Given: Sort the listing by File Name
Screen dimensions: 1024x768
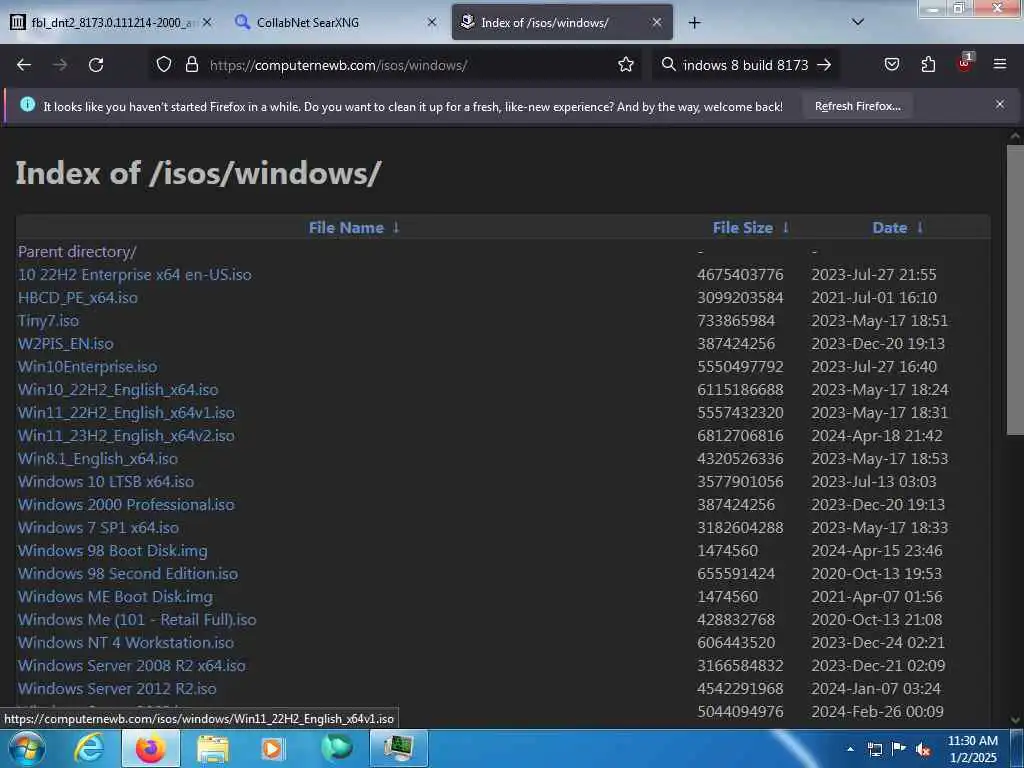Looking at the screenshot, I should point(353,227).
